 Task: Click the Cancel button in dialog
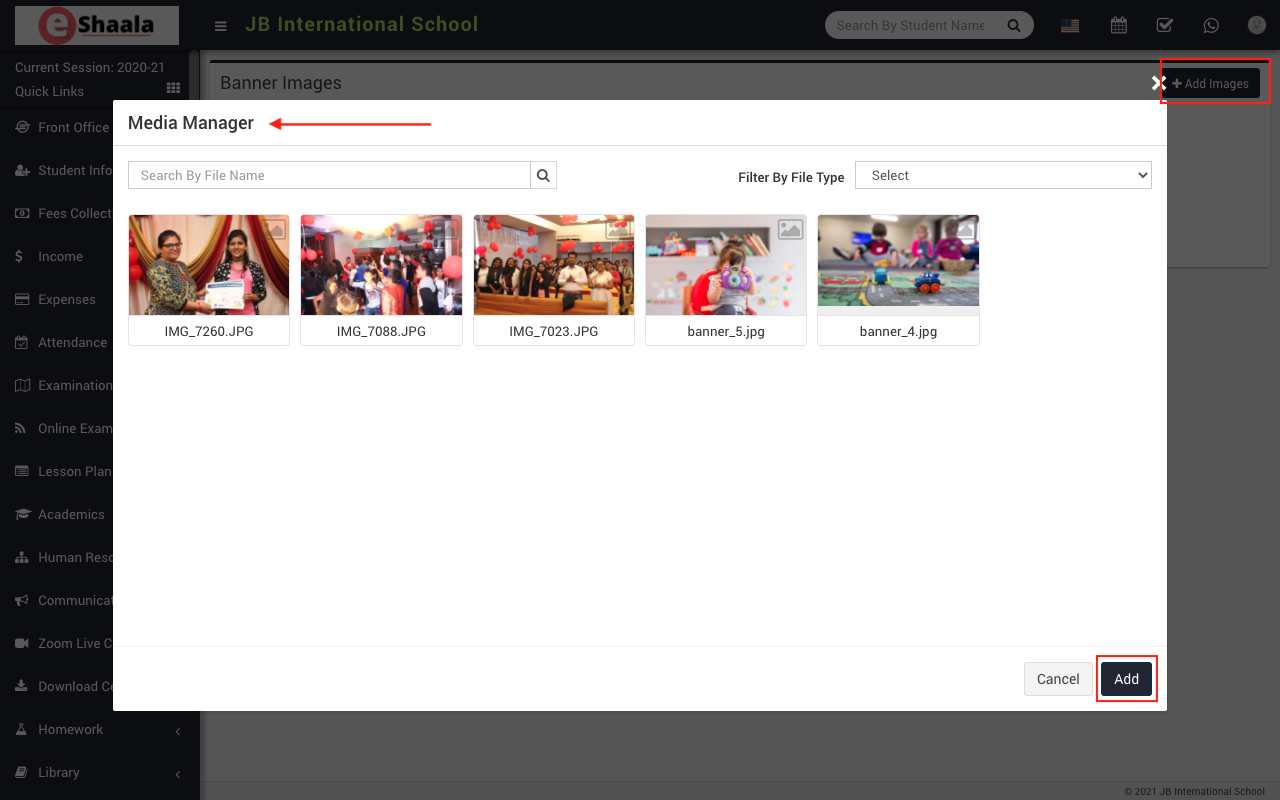pyautogui.click(x=1058, y=679)
